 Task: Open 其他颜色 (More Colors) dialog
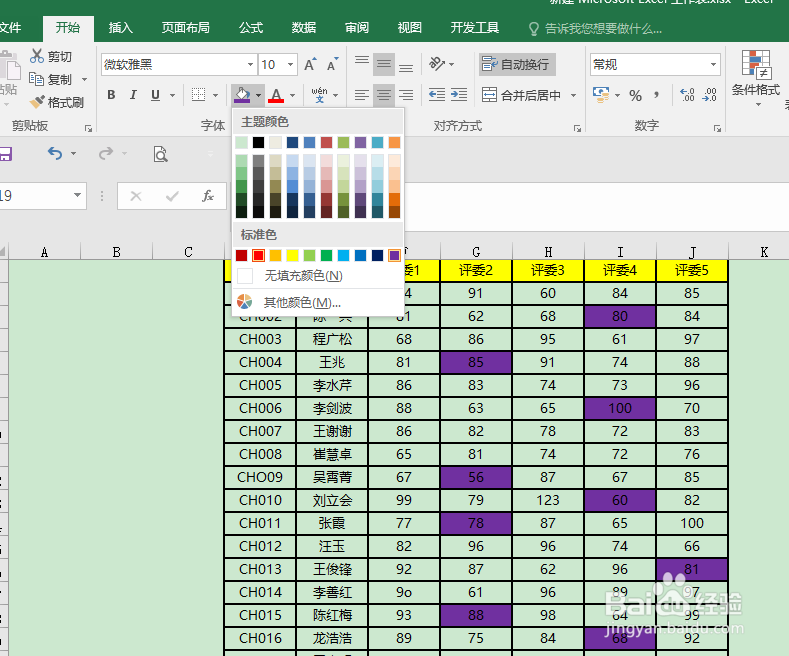[x=318, y=302]
